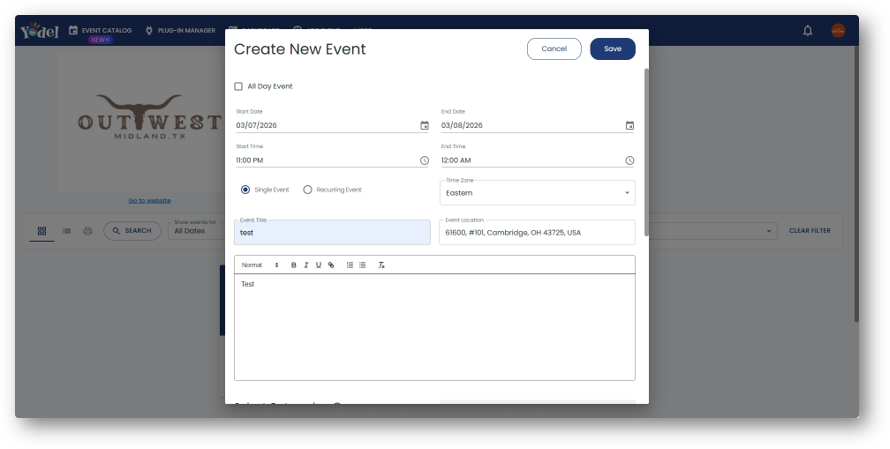This screenshot has height=449, width=890.
Task: Save the new event
Action: click(612, 49)
